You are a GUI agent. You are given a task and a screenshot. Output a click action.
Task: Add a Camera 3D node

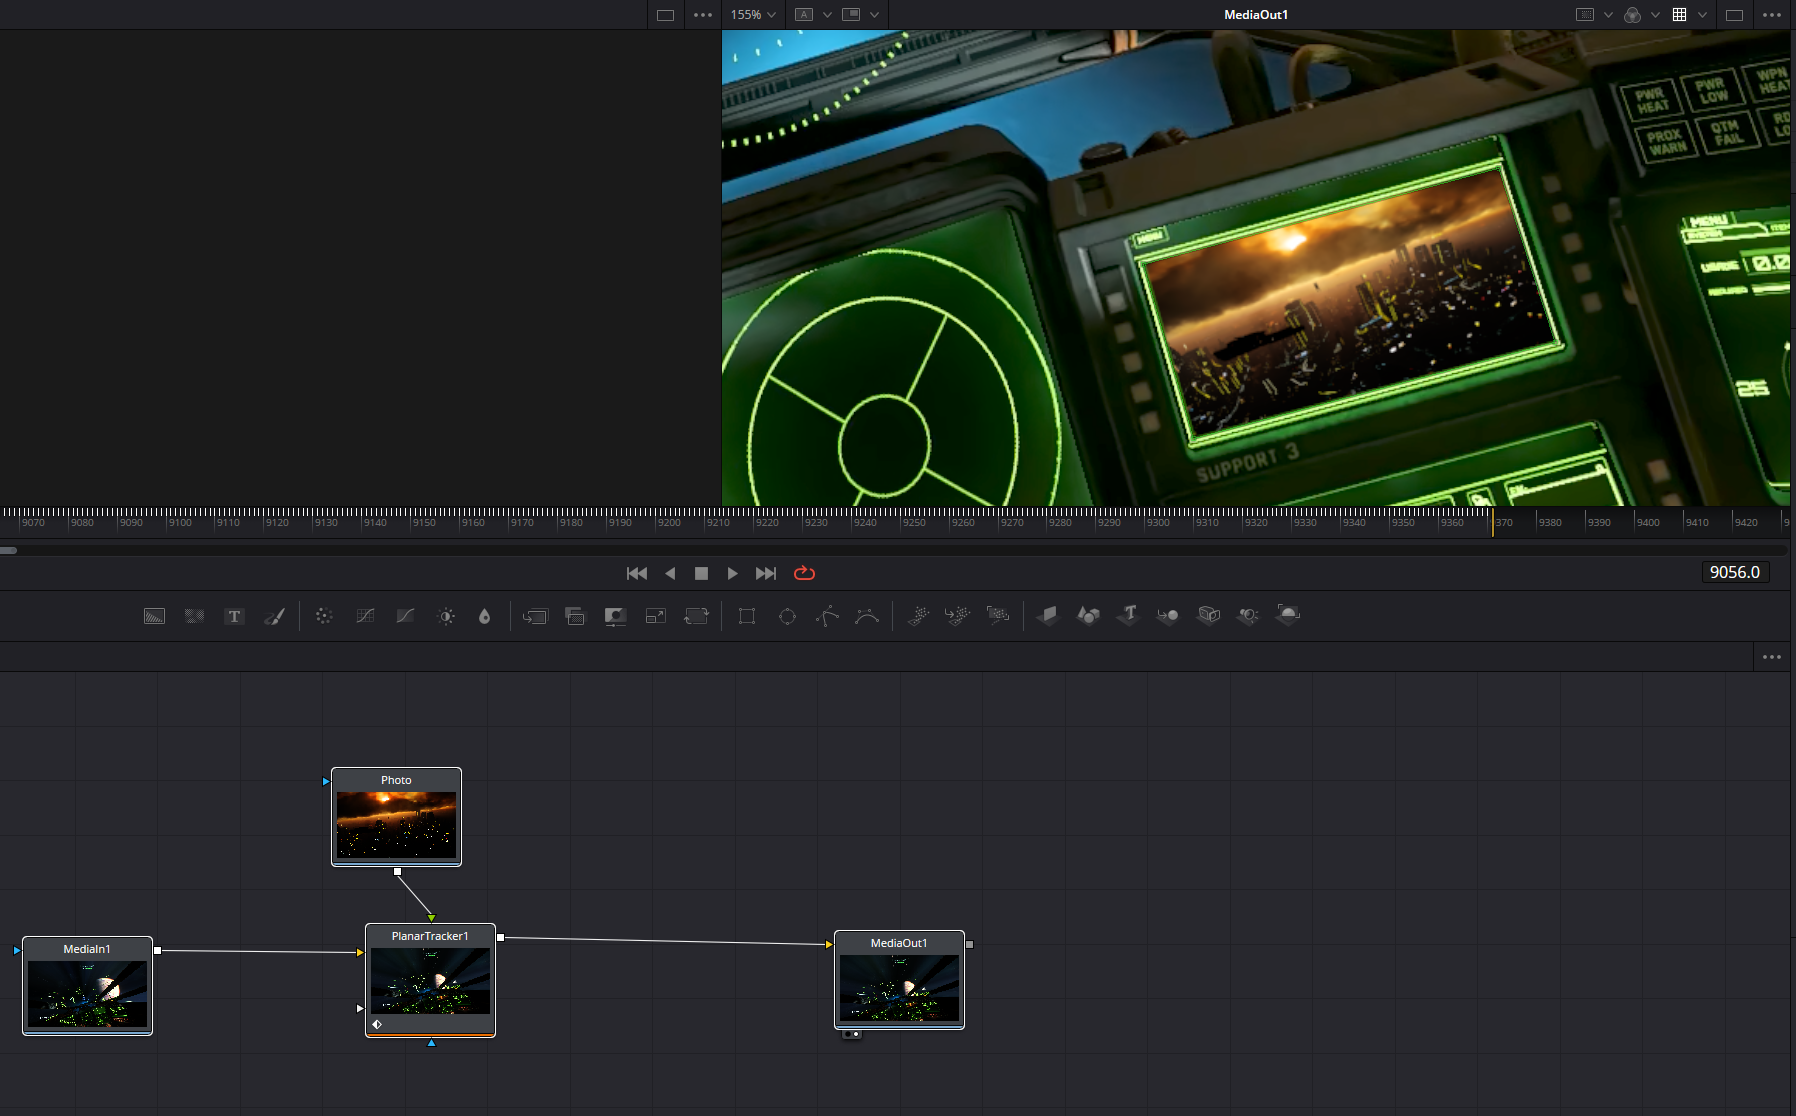[1209, 615]
